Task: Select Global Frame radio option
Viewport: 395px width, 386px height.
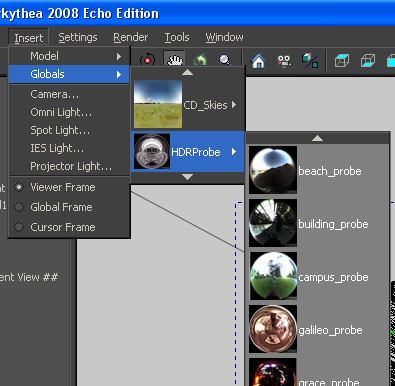Action: coord(69,207)
